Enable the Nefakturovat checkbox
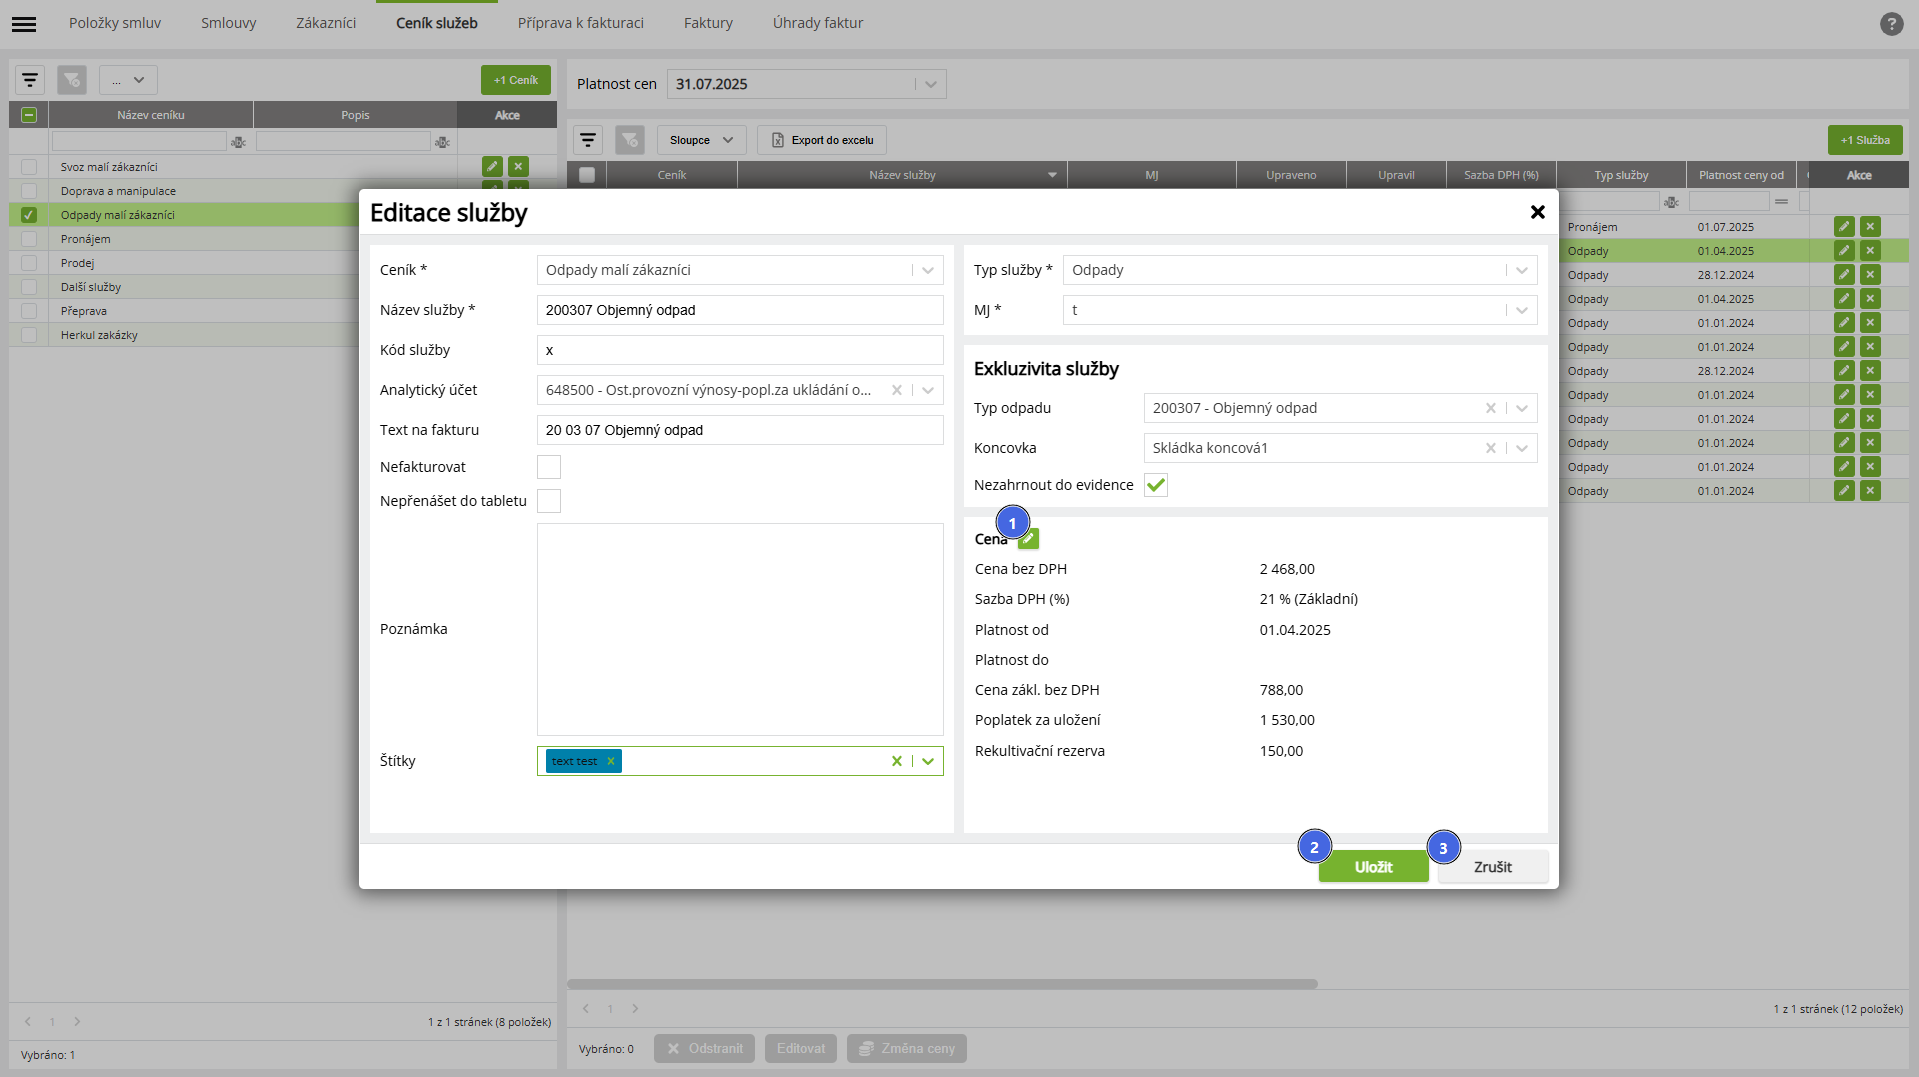Viewport: 1919px width, 1077px height. click(x=549, y=467)
